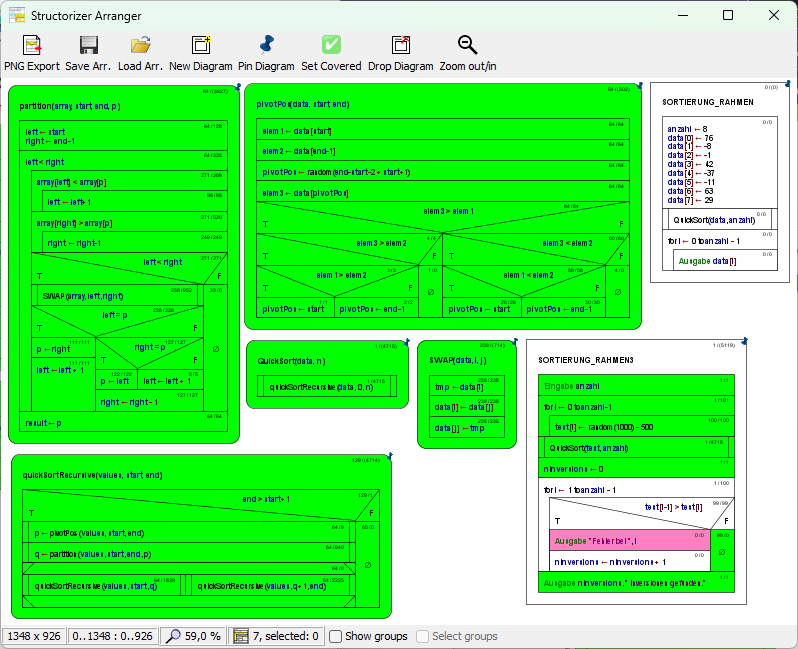Click the 'tmp ← data[i]' instruction
Image resolution: width=798 pixels, height=649 pixels.
[467, 386]
